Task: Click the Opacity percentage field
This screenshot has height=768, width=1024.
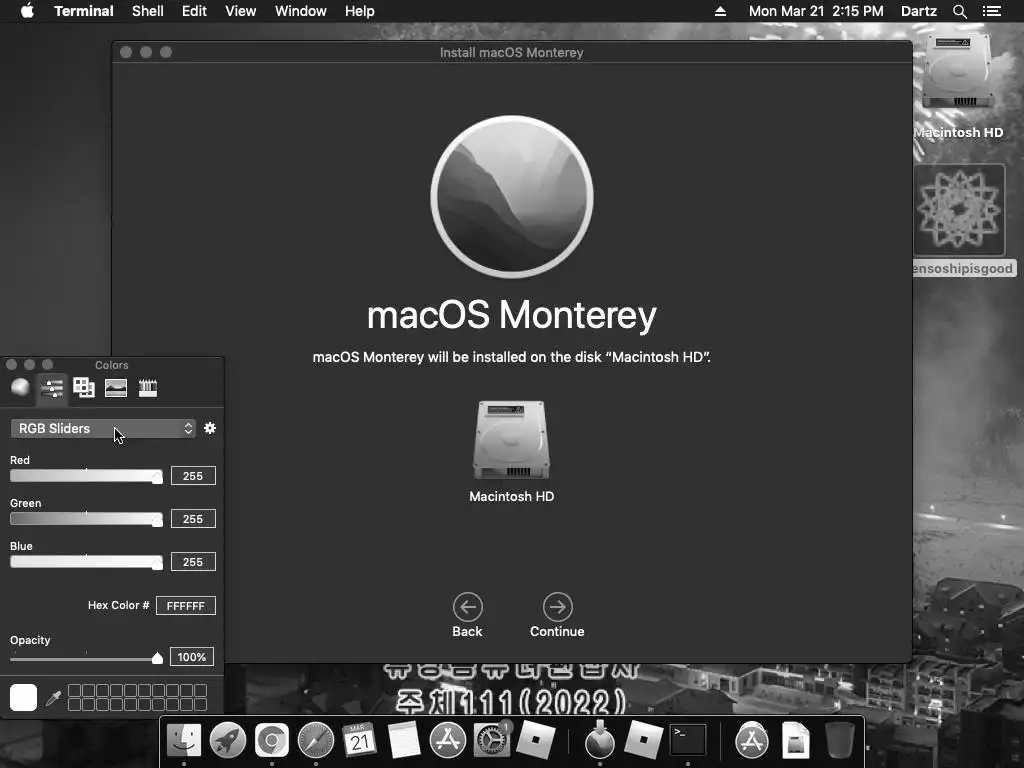Action: (192, 657)
